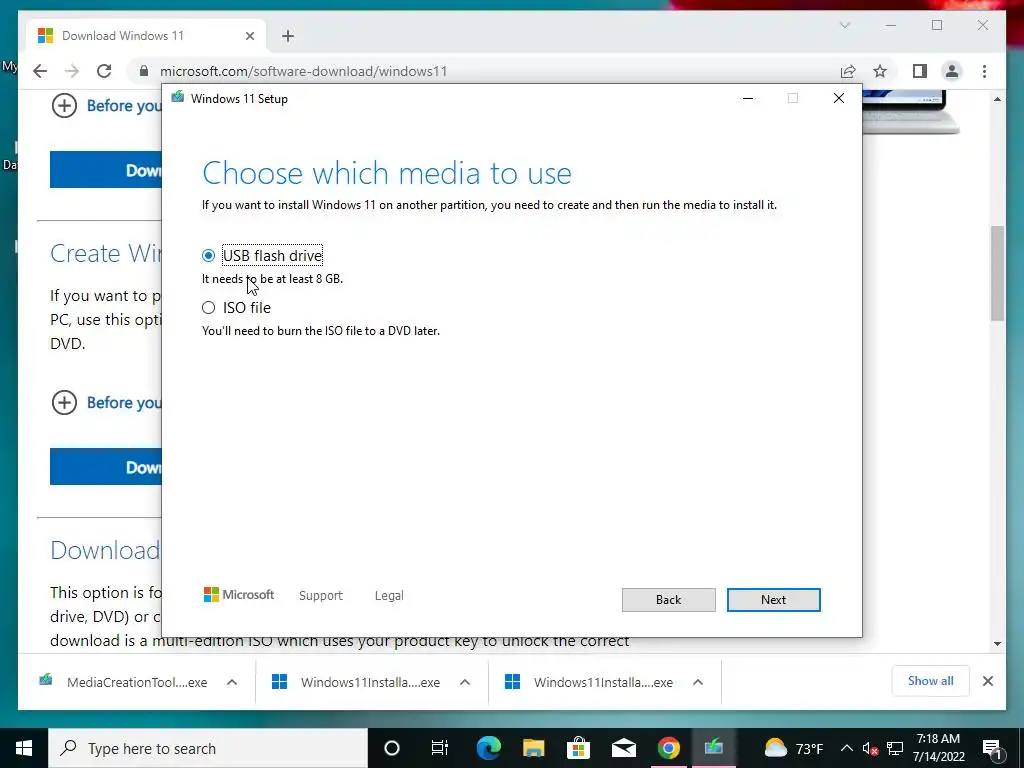
Task: Click the It needs to be at least 8 GB text
Action: click(x=272, y=279)
